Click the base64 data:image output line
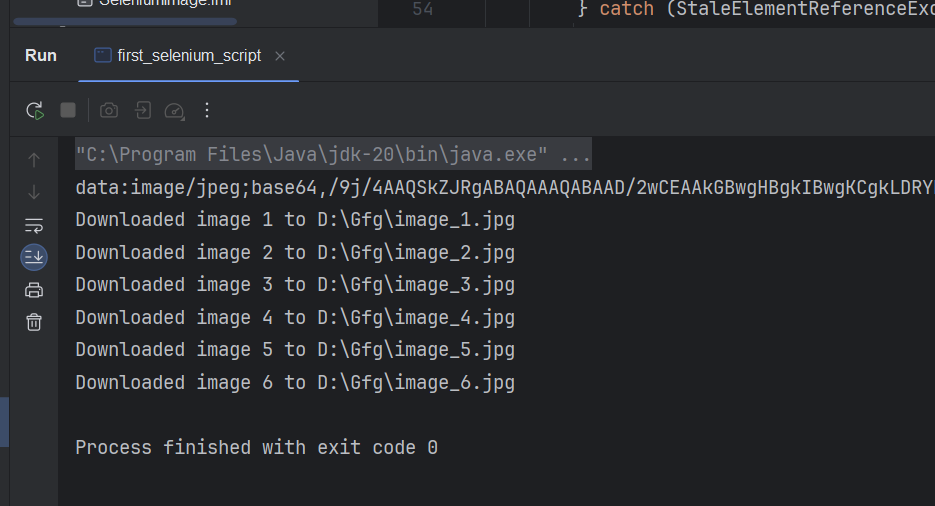The height and width of the screenshot is (506, 935). [x=500, y=187]
